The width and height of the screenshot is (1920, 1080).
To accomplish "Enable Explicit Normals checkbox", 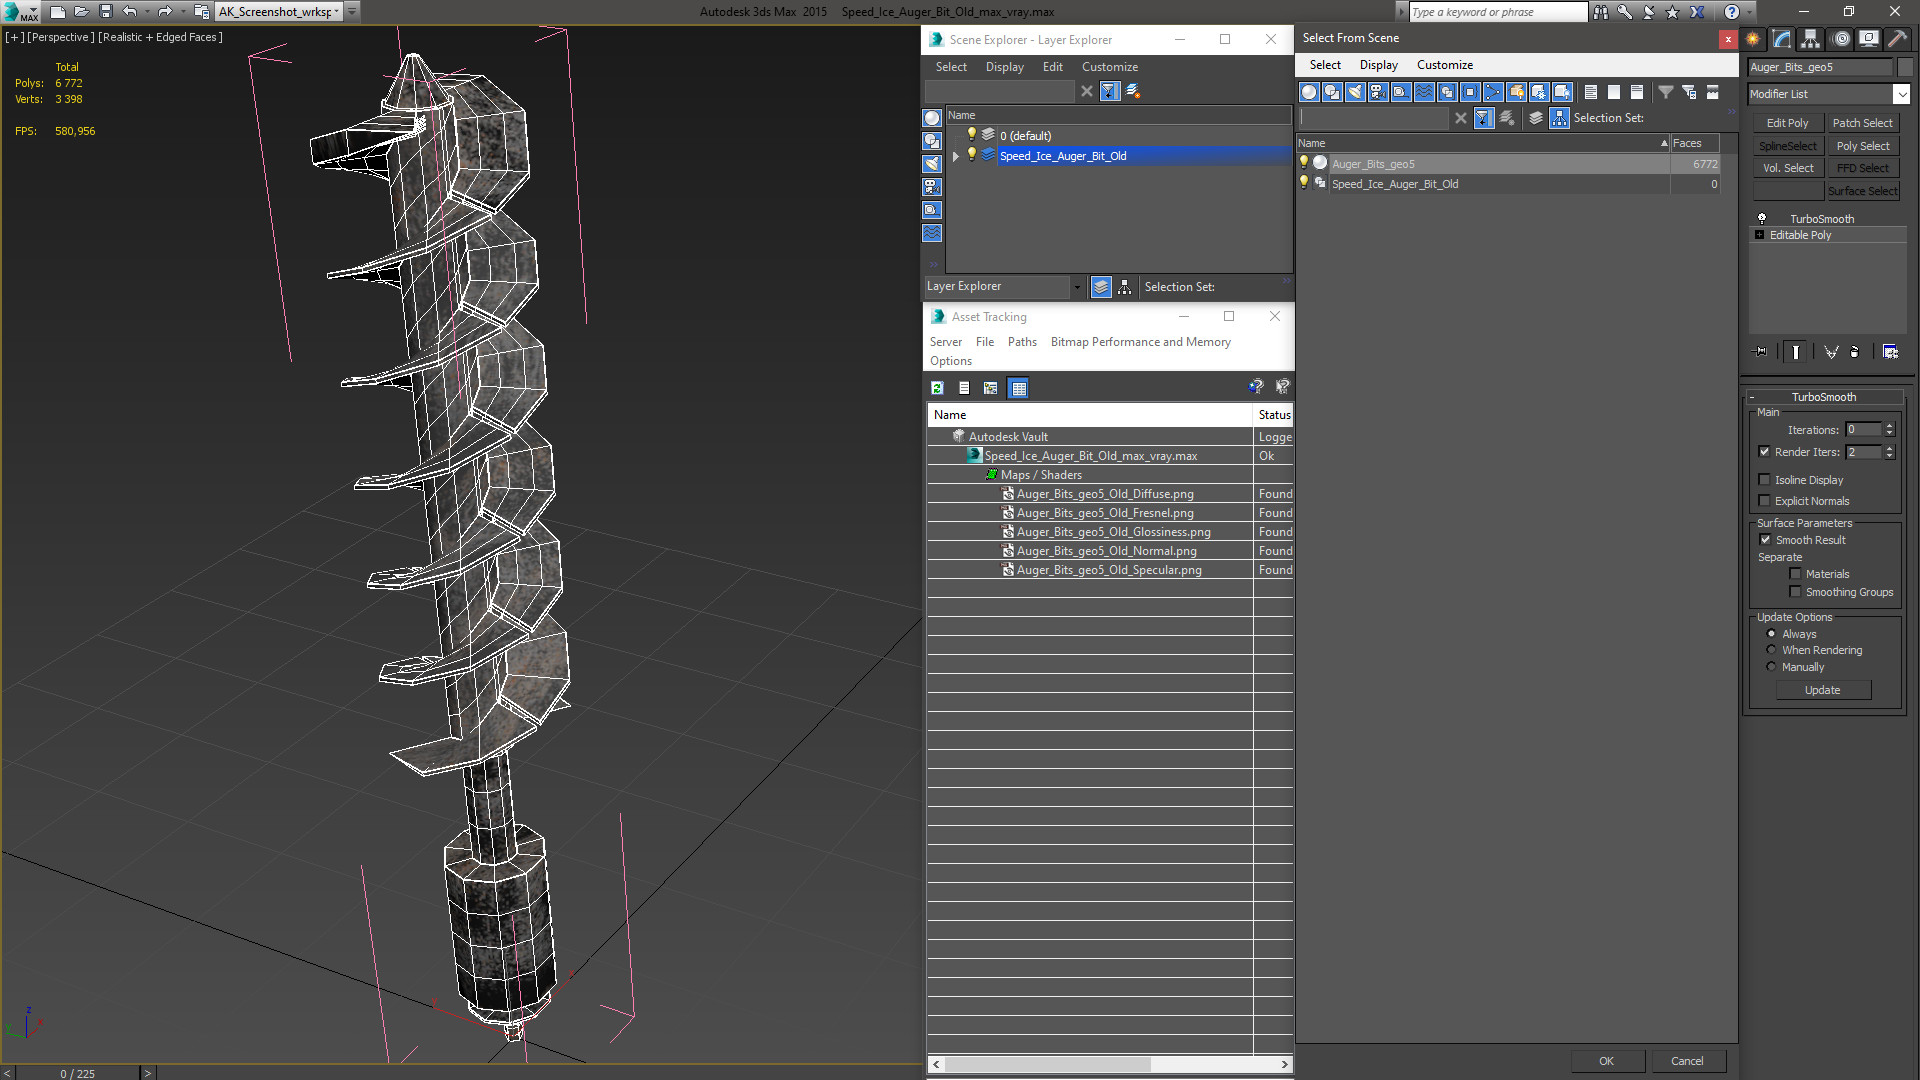I will coord(1764,501).
